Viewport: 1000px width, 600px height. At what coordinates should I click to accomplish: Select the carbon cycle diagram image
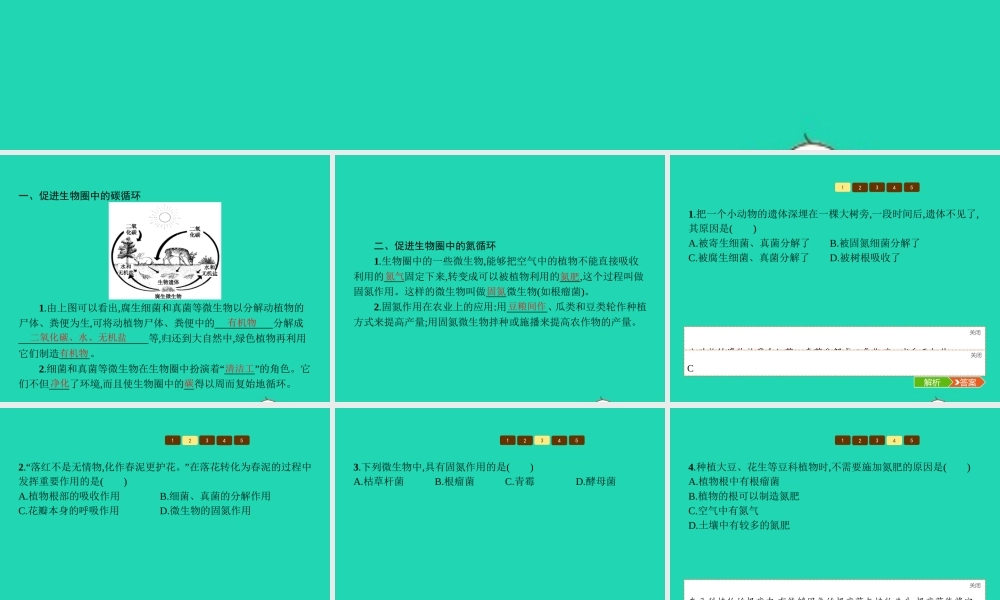(165, 251)
